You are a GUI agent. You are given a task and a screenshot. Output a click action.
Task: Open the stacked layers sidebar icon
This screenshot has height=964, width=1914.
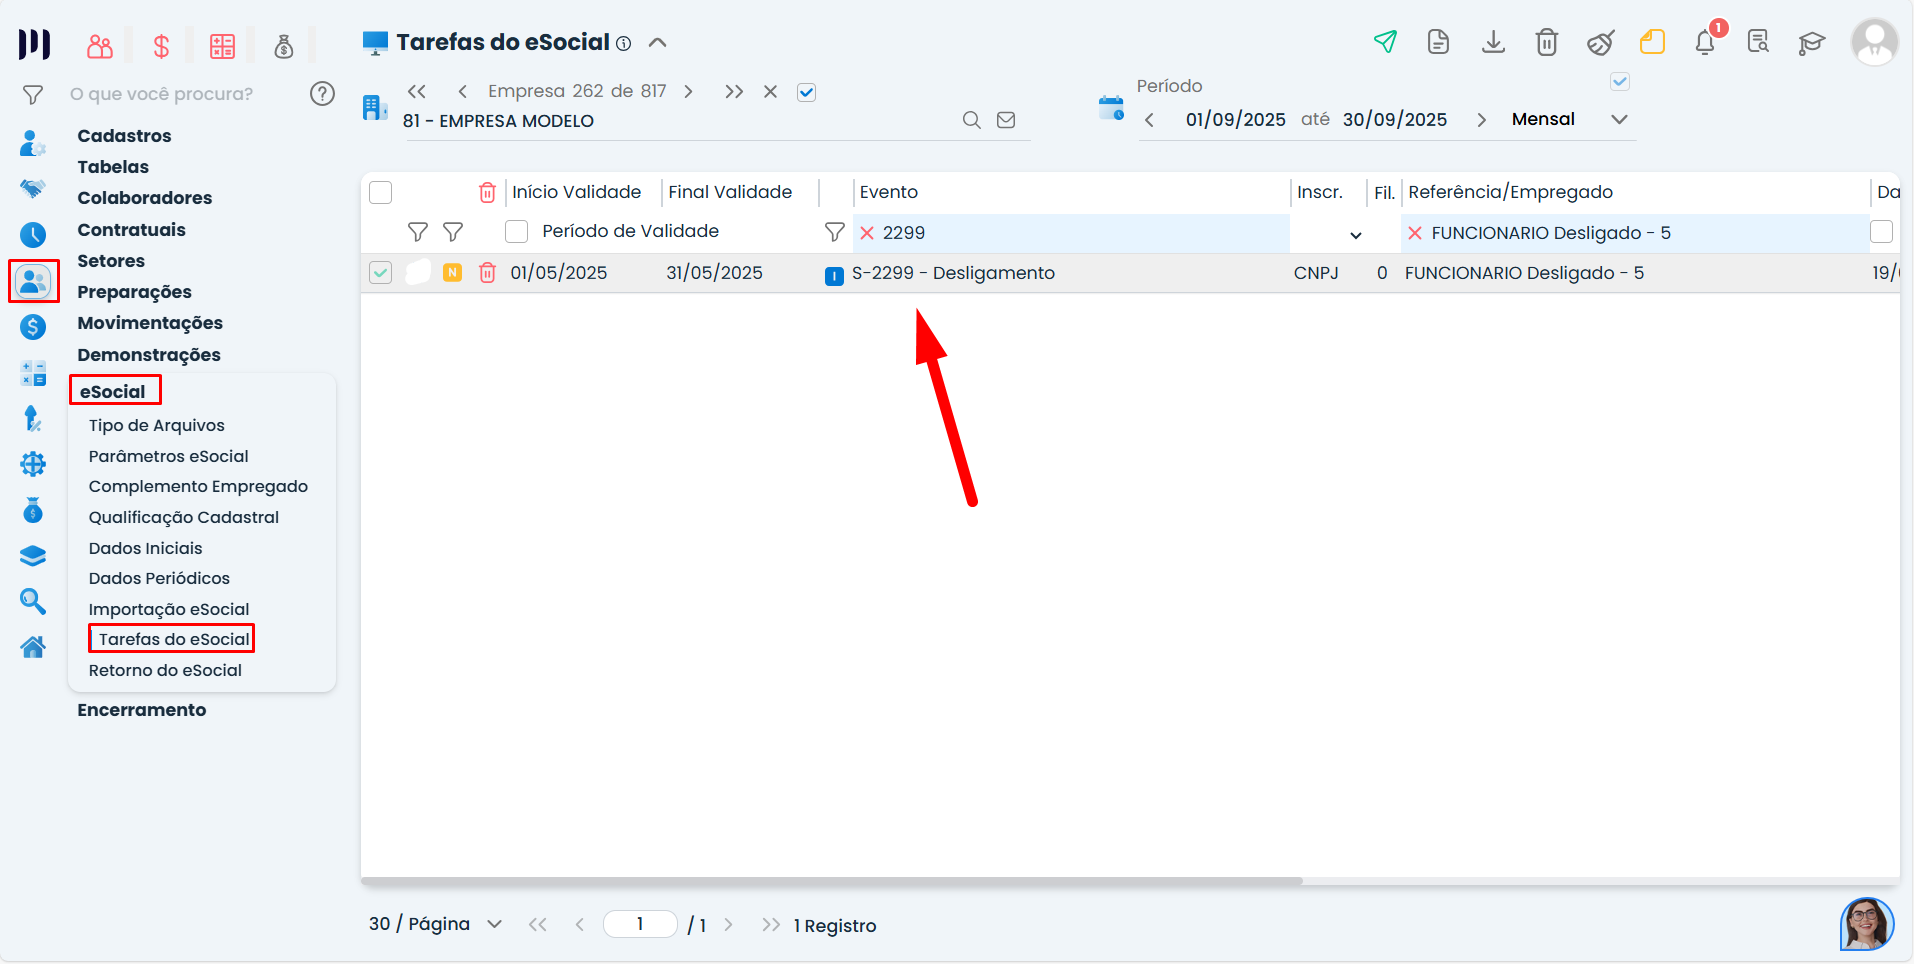33,556
